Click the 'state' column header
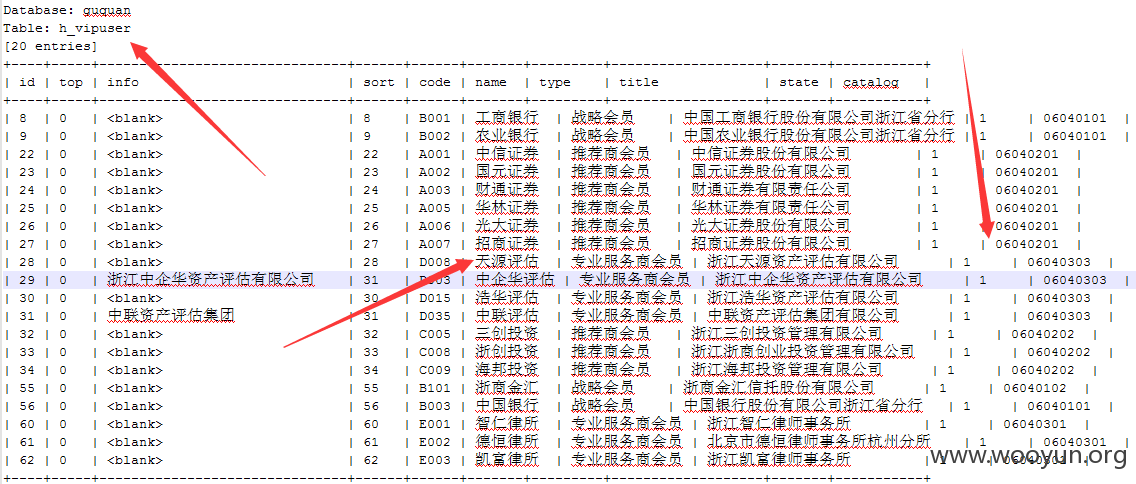Image resolution: width=1136 pixels, height=484 pixels. [x=799, y=83]
